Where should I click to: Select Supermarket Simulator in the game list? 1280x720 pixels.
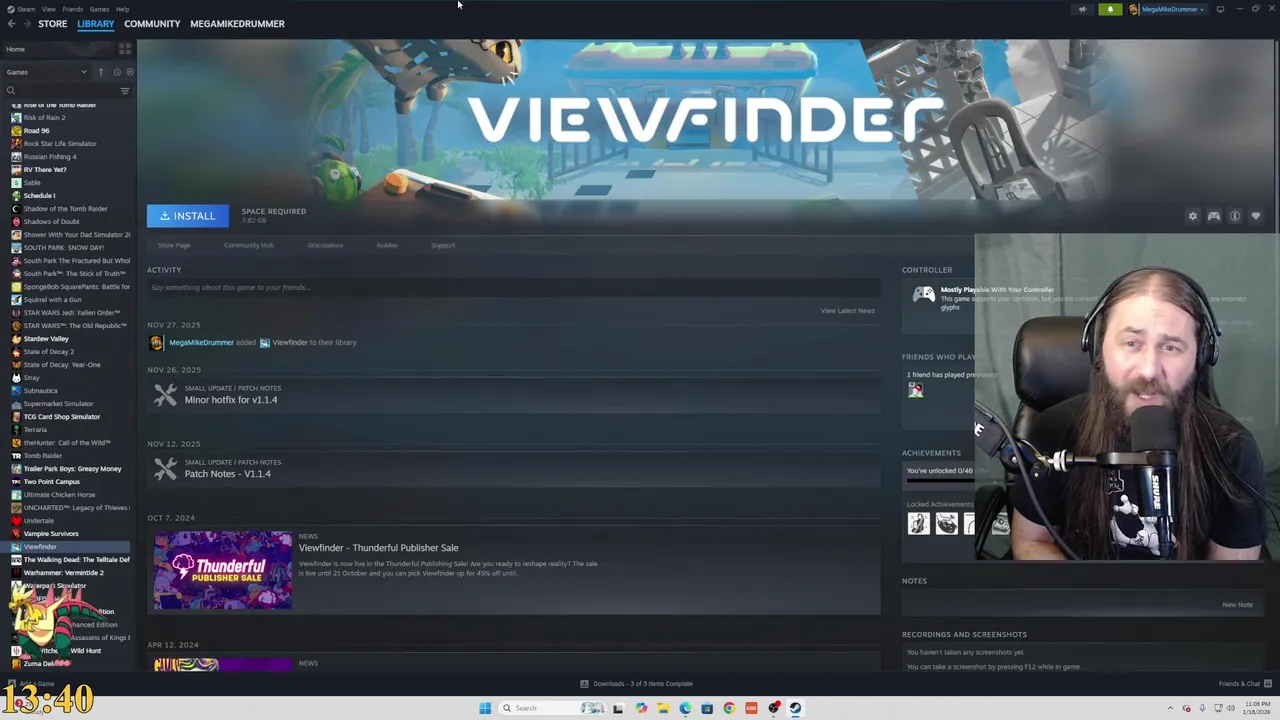(58, 404)
